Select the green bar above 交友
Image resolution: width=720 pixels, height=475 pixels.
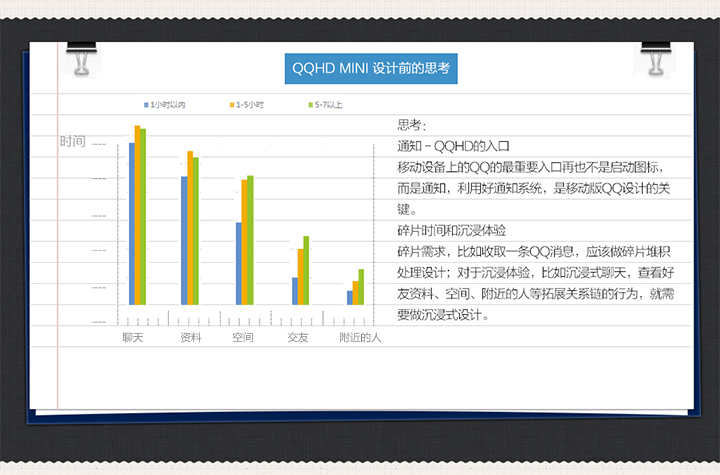pos(306,271)
